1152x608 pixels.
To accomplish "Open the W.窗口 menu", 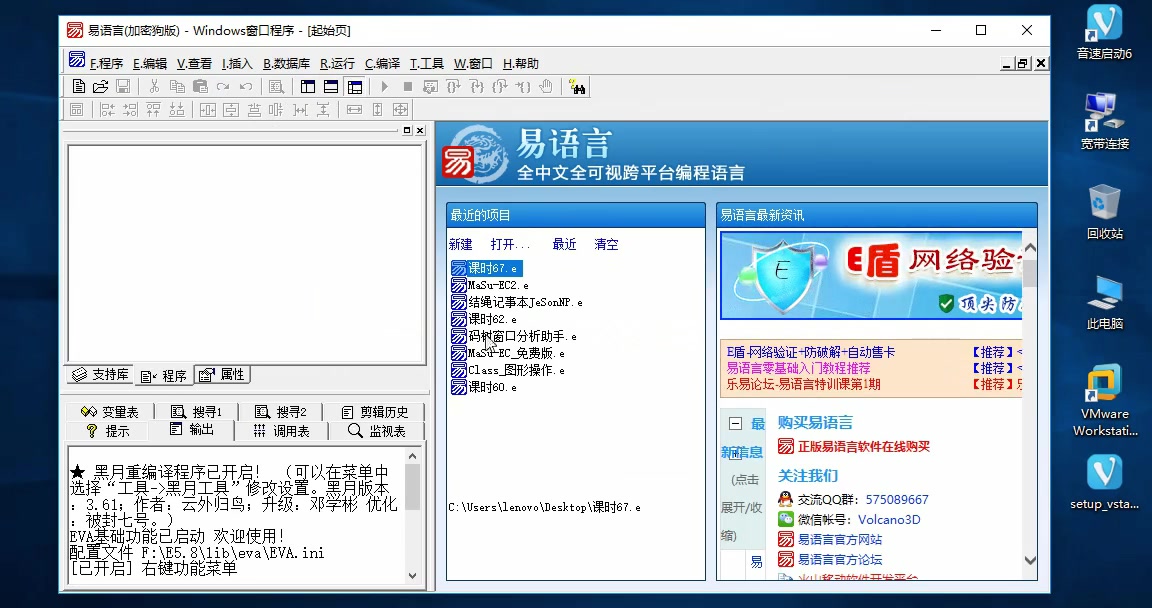I will point(473,64).
